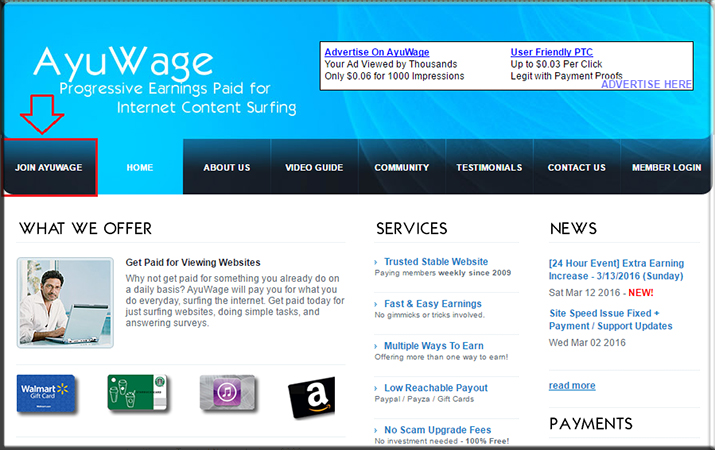Screen dimensions: 715x450
Task: Click the ADVERTISE HERE link
Action: click(647, 84)
